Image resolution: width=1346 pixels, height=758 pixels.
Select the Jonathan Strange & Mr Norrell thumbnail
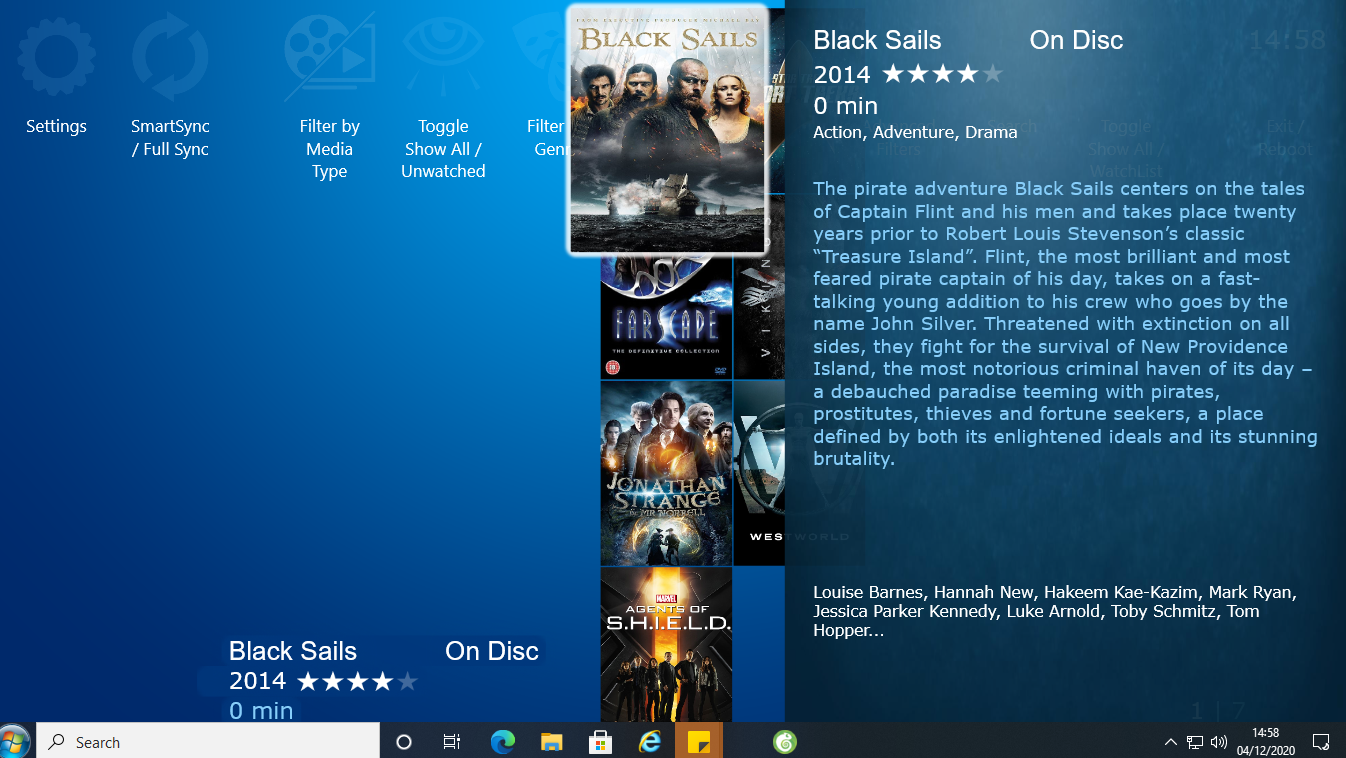(x=666, y=473)
